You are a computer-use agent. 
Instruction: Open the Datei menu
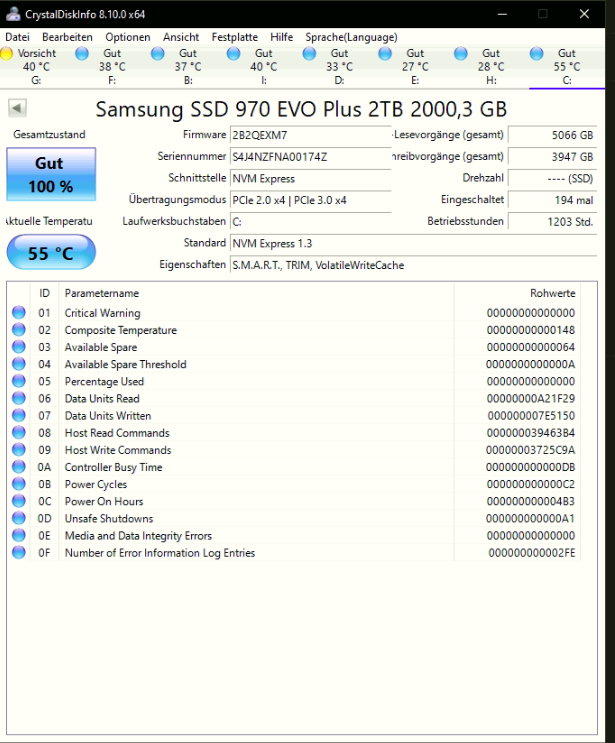tap(18, 37)
